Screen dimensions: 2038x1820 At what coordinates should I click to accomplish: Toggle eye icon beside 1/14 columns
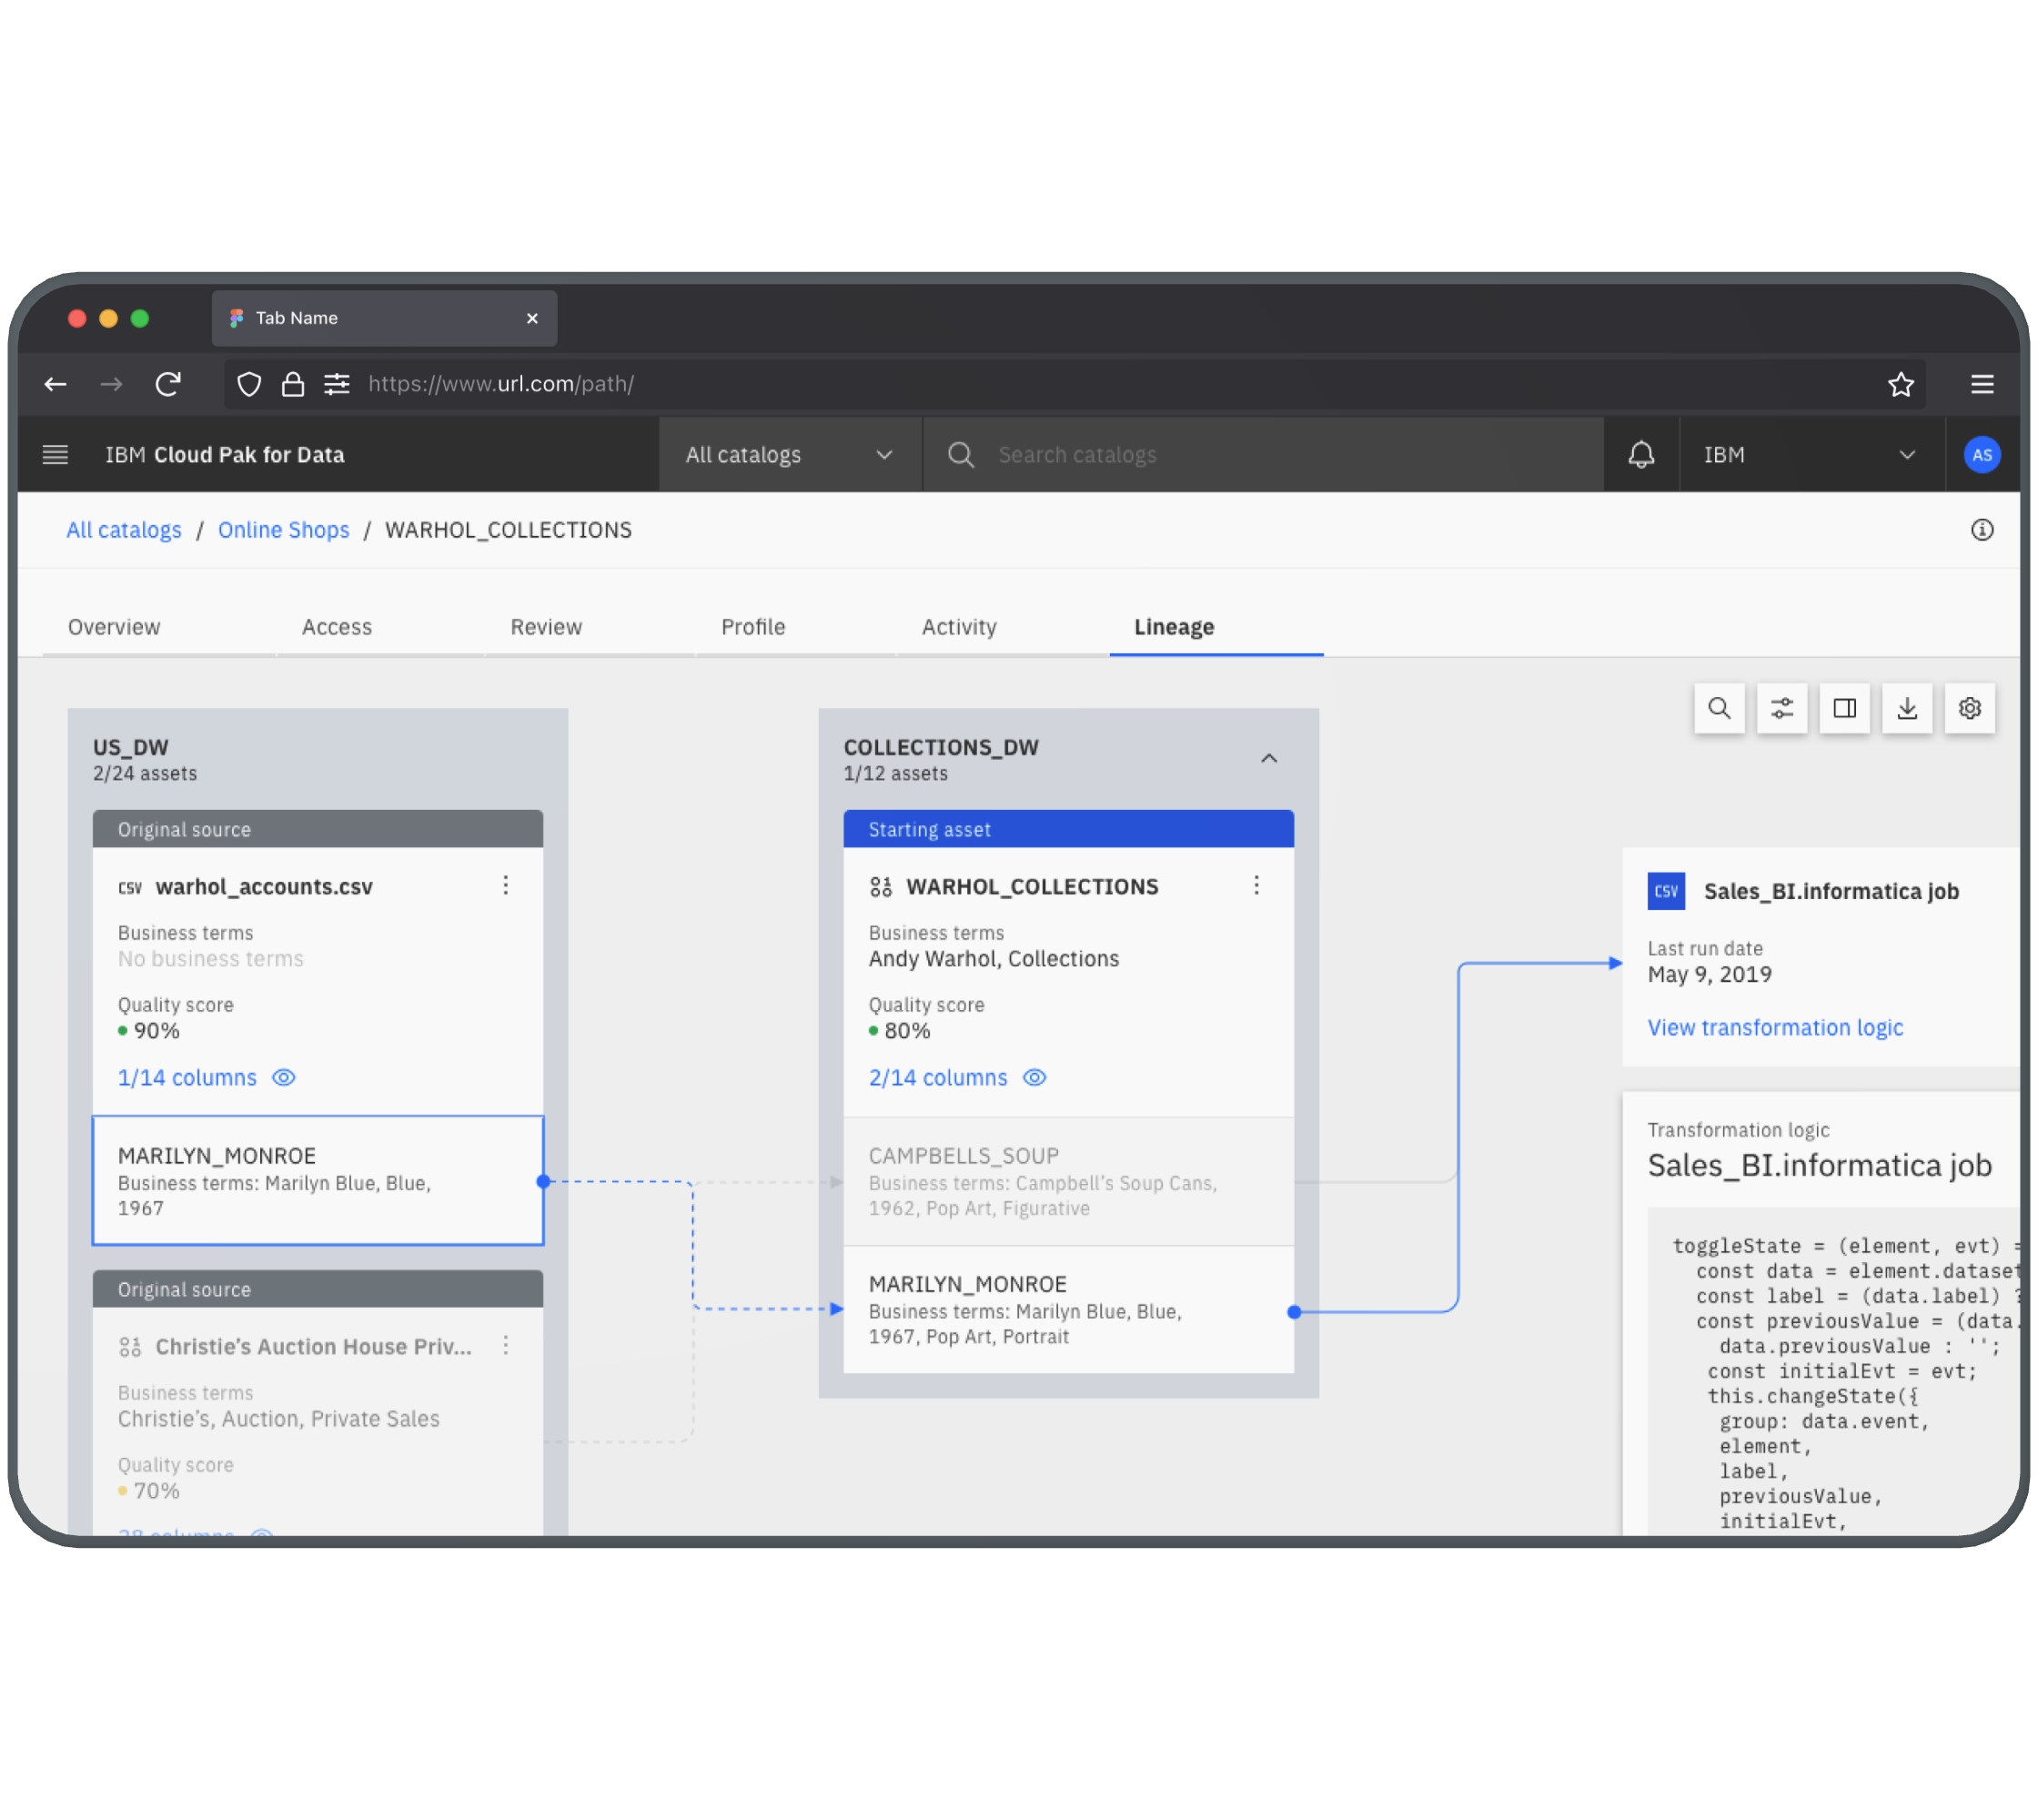pyautogui.click(x=284, y=1078)
